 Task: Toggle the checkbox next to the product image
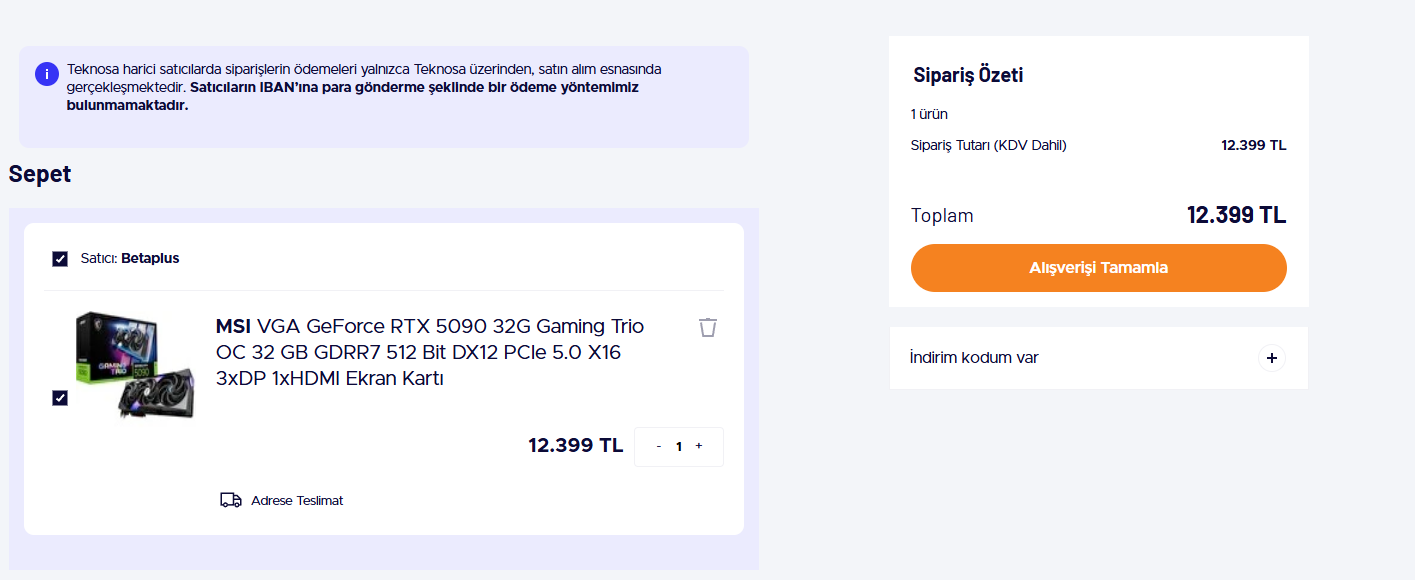click(60, 398)
